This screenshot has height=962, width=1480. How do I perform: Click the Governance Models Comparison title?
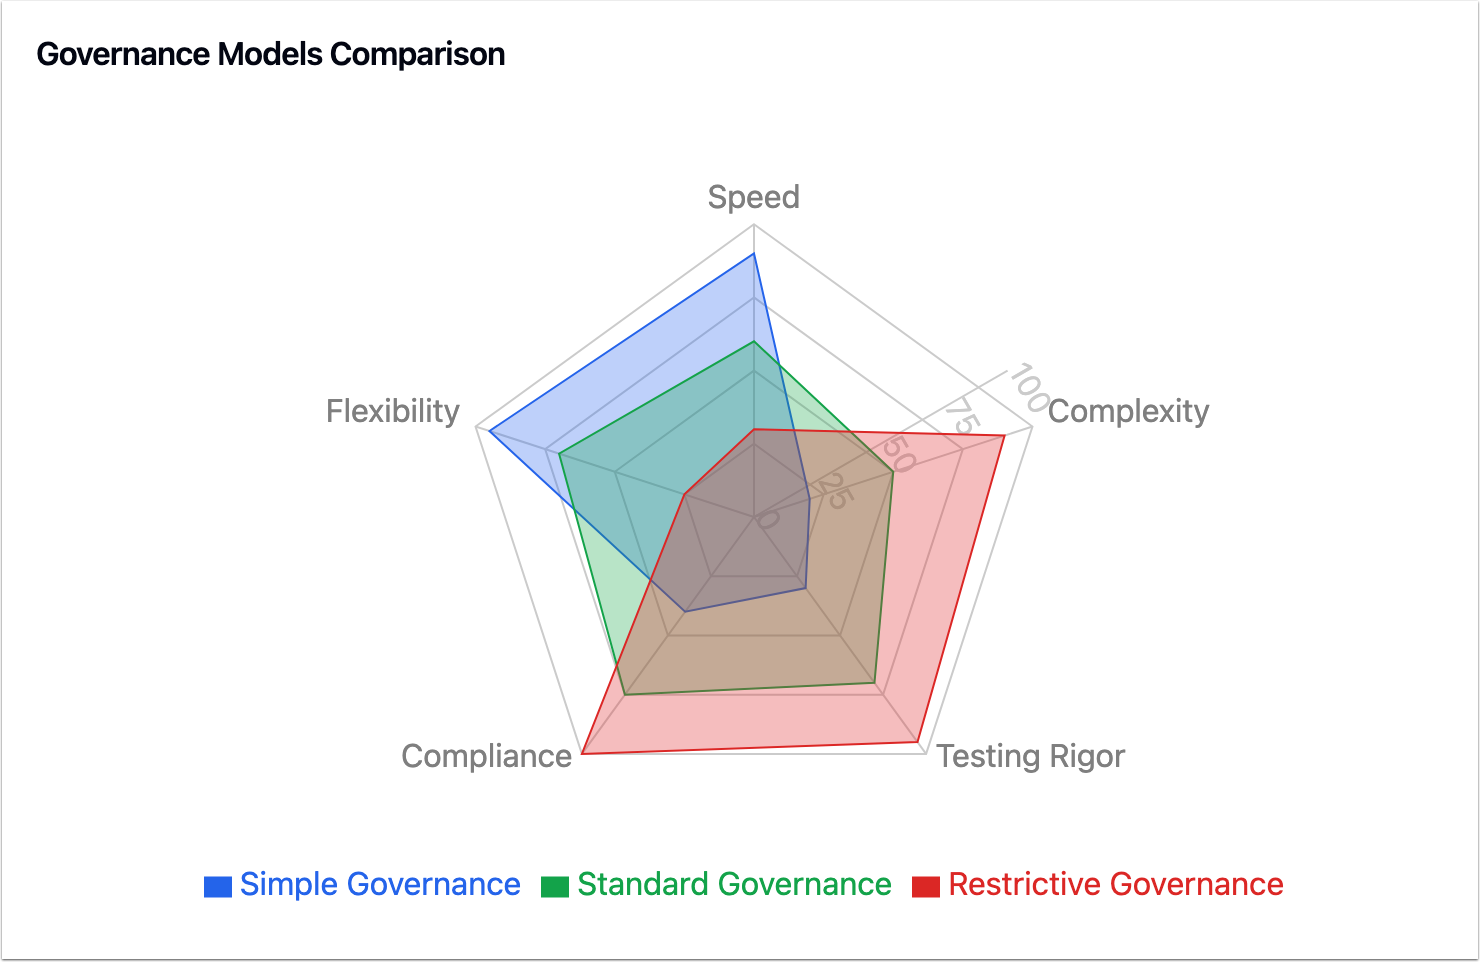pyautogui.click(x=271, y=54)
